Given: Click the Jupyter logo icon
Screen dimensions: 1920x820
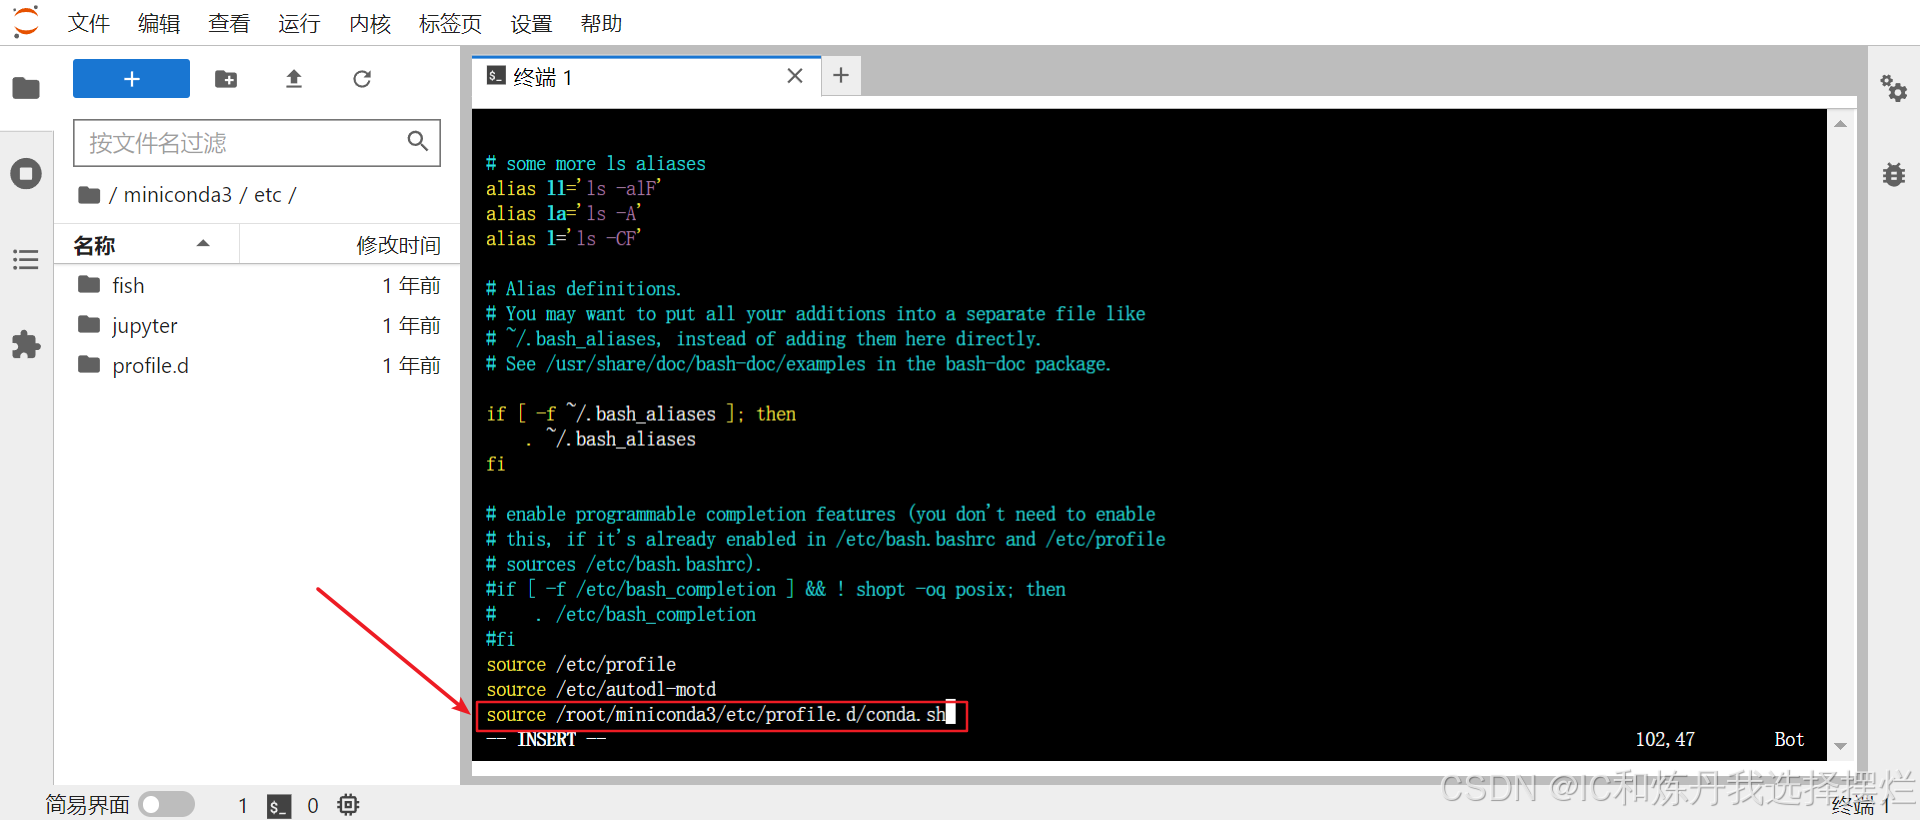Looking at the screenshot, I should [26, 22].
